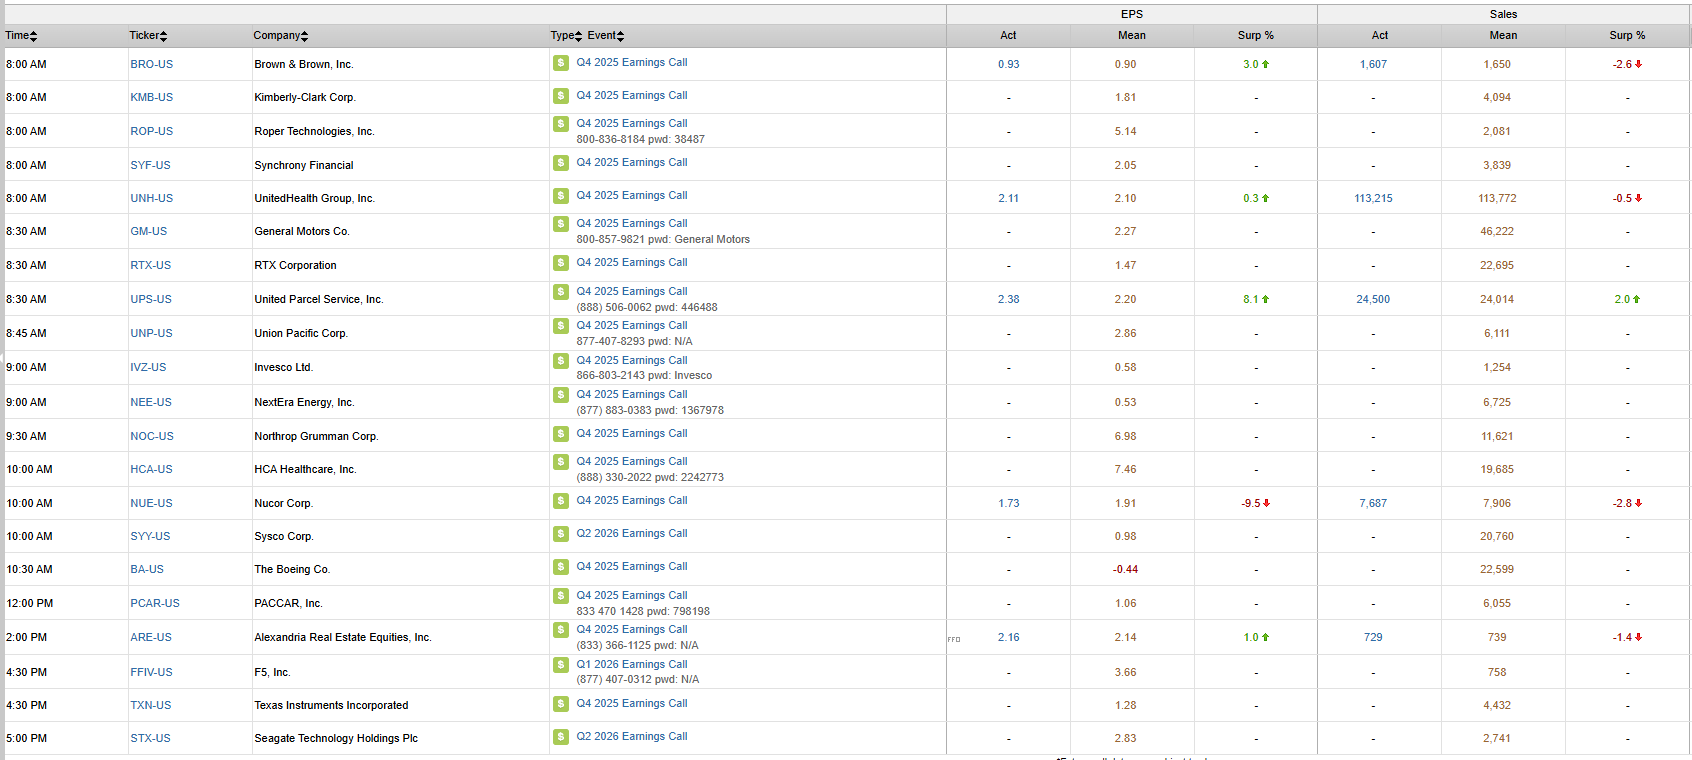Click UnitedHealth actual EPS value 2.11
Screen dimensions: 1692x760
click(1008, 198)
